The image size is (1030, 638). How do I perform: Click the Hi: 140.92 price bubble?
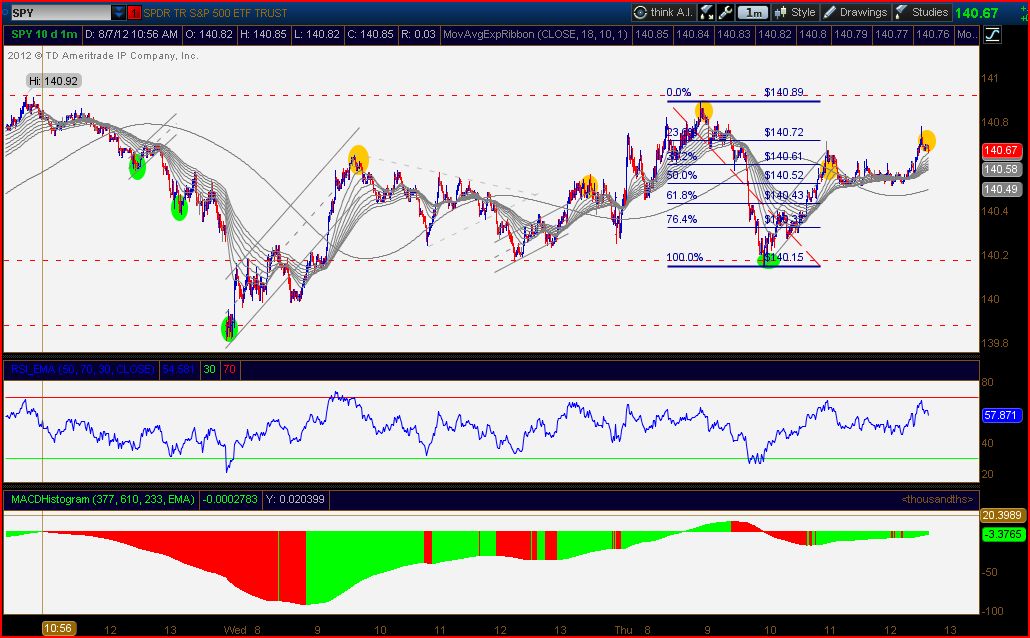pos(53,81)
